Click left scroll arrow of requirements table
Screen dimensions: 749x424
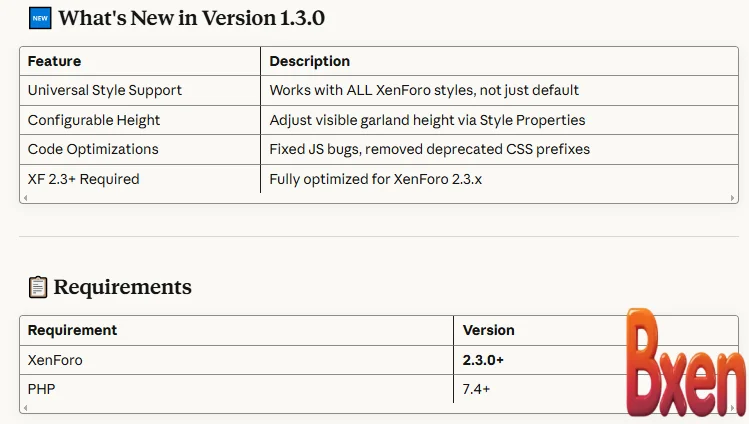click(x=25, y=408)
